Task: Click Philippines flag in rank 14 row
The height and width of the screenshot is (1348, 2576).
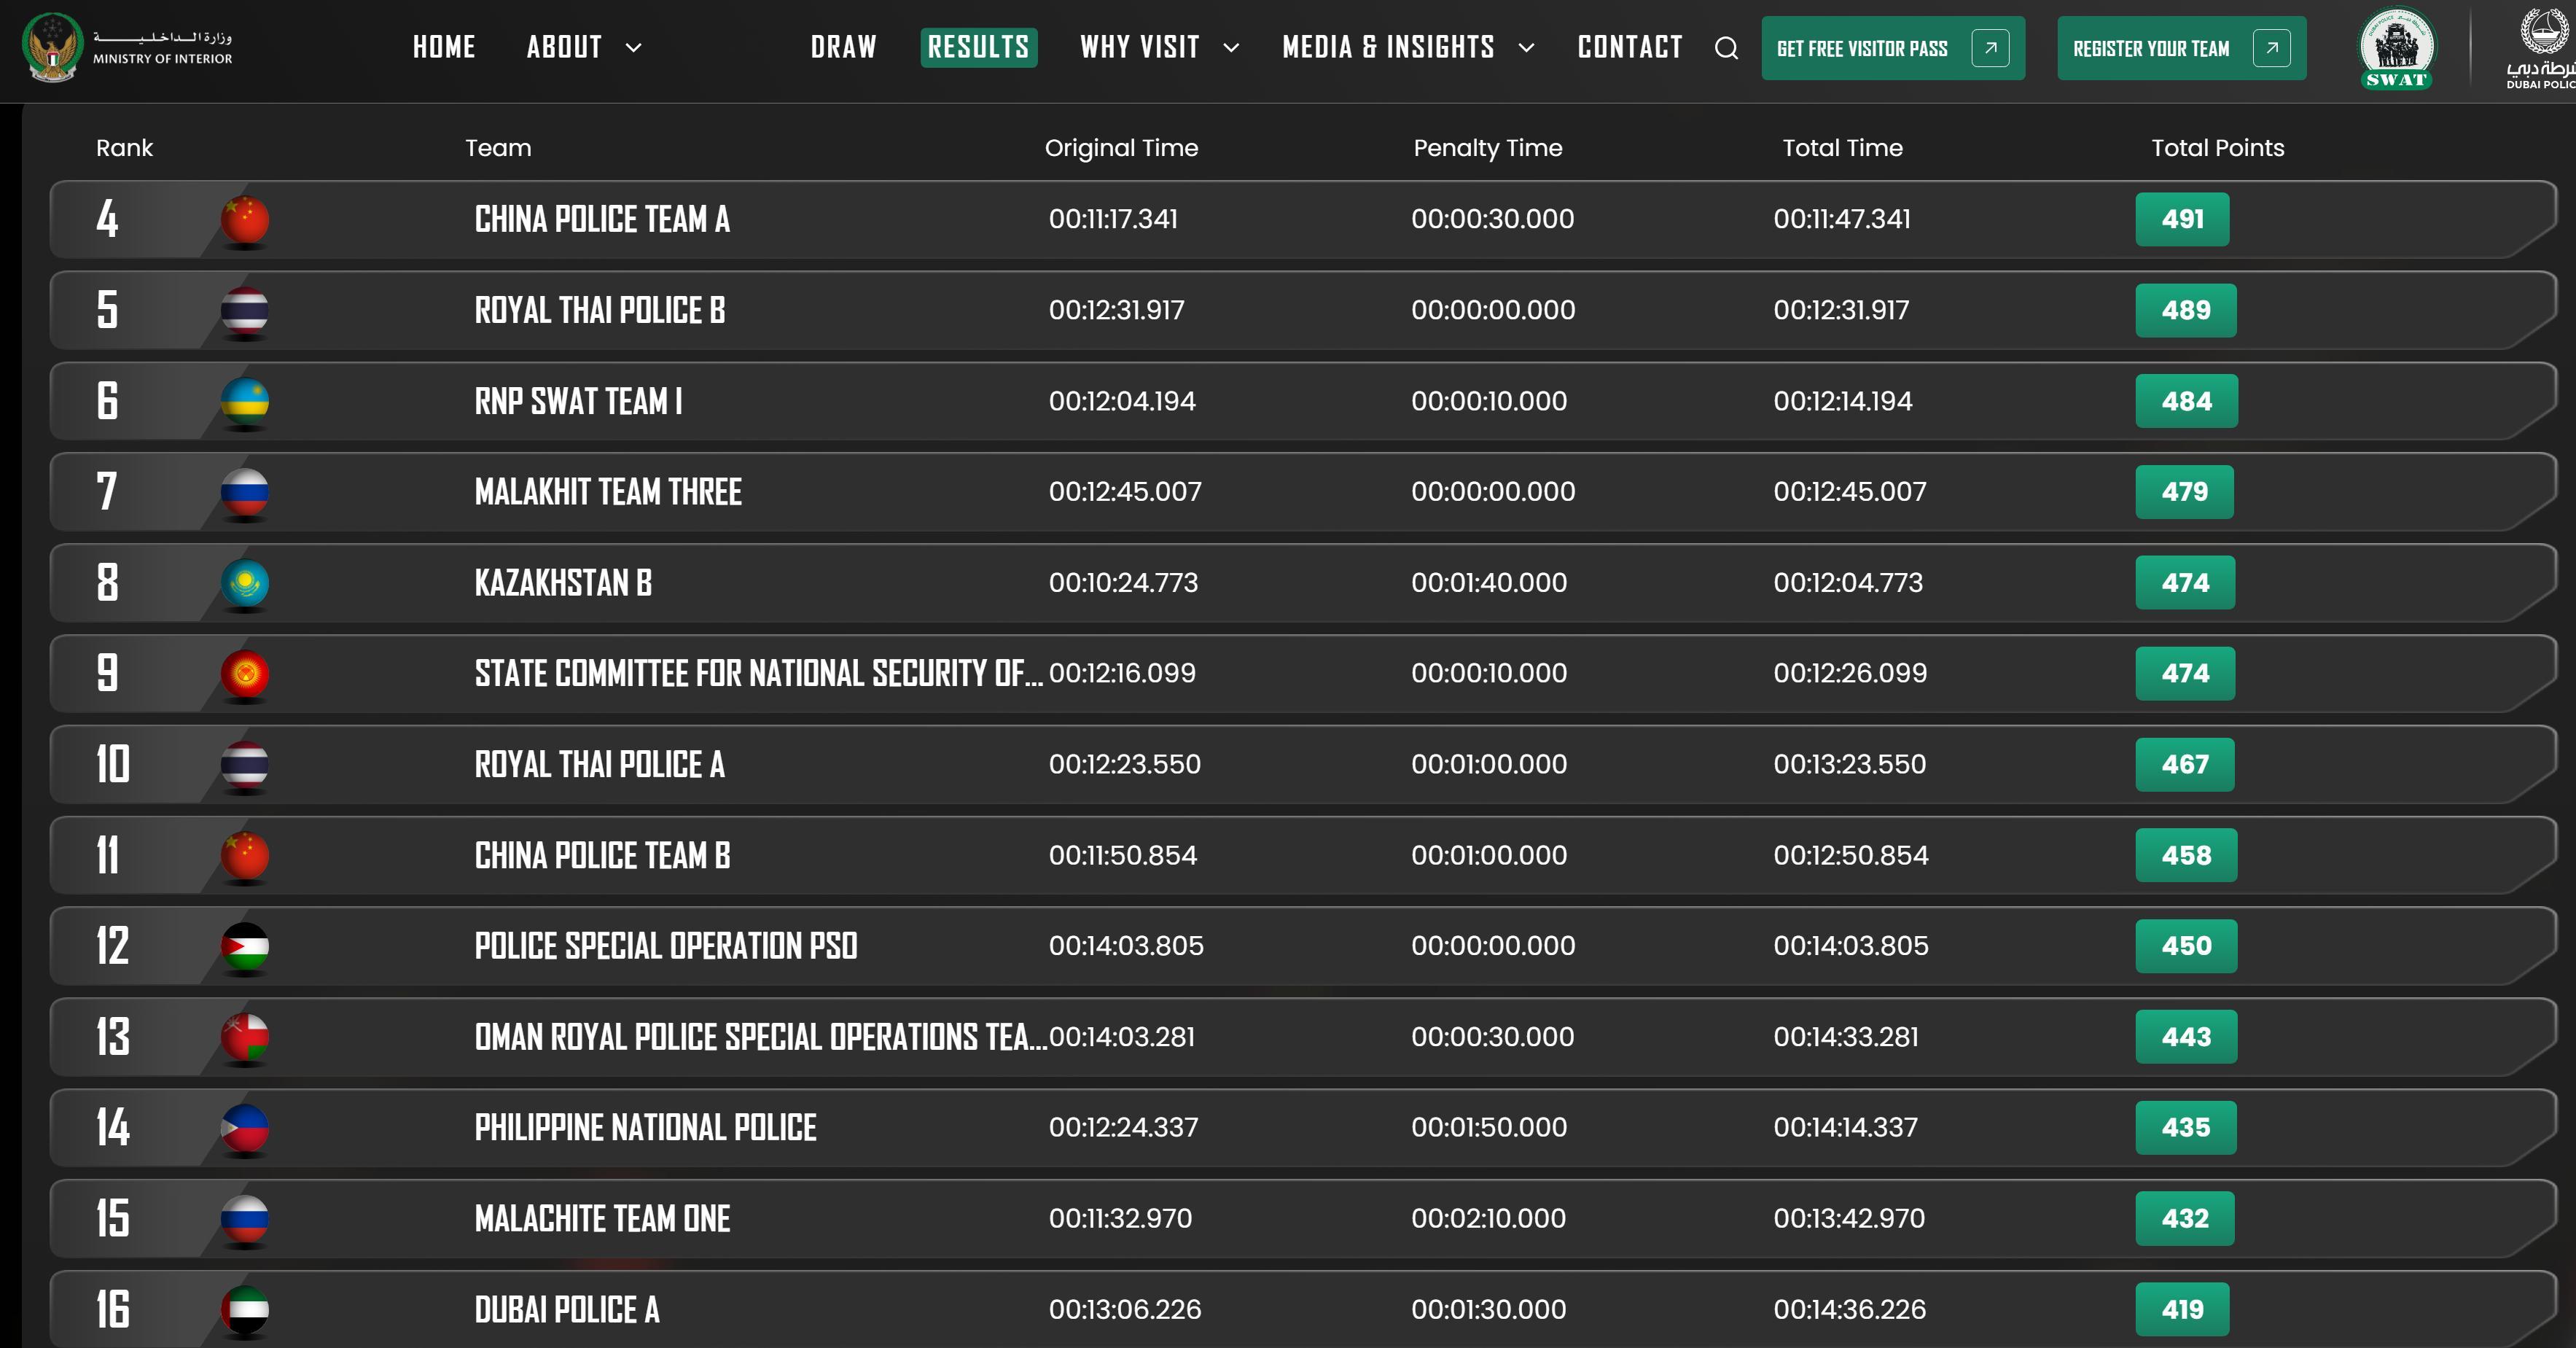Action: point(245,1128)
